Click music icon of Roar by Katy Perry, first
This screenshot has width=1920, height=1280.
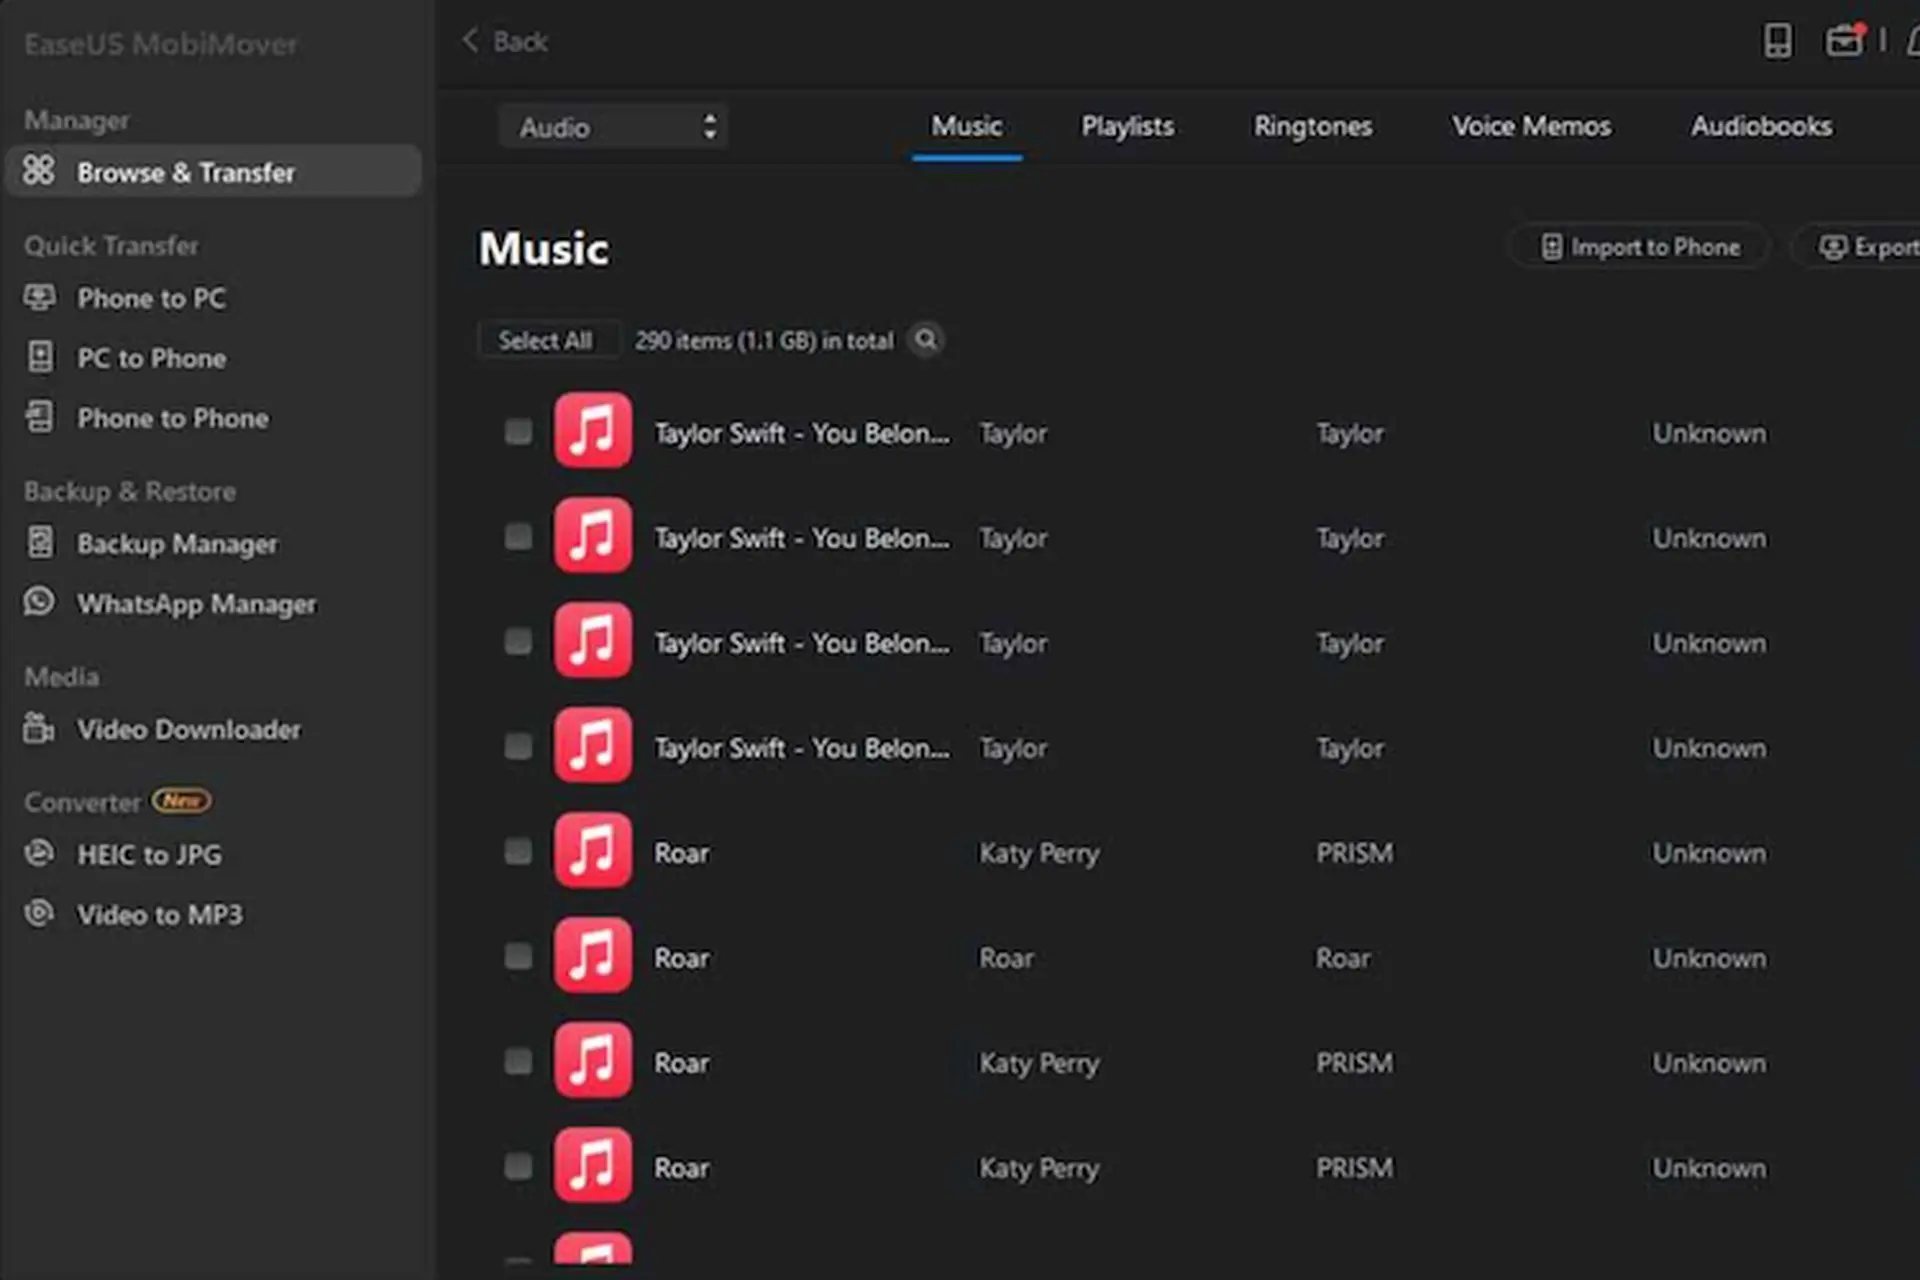(x=593, y=850)
